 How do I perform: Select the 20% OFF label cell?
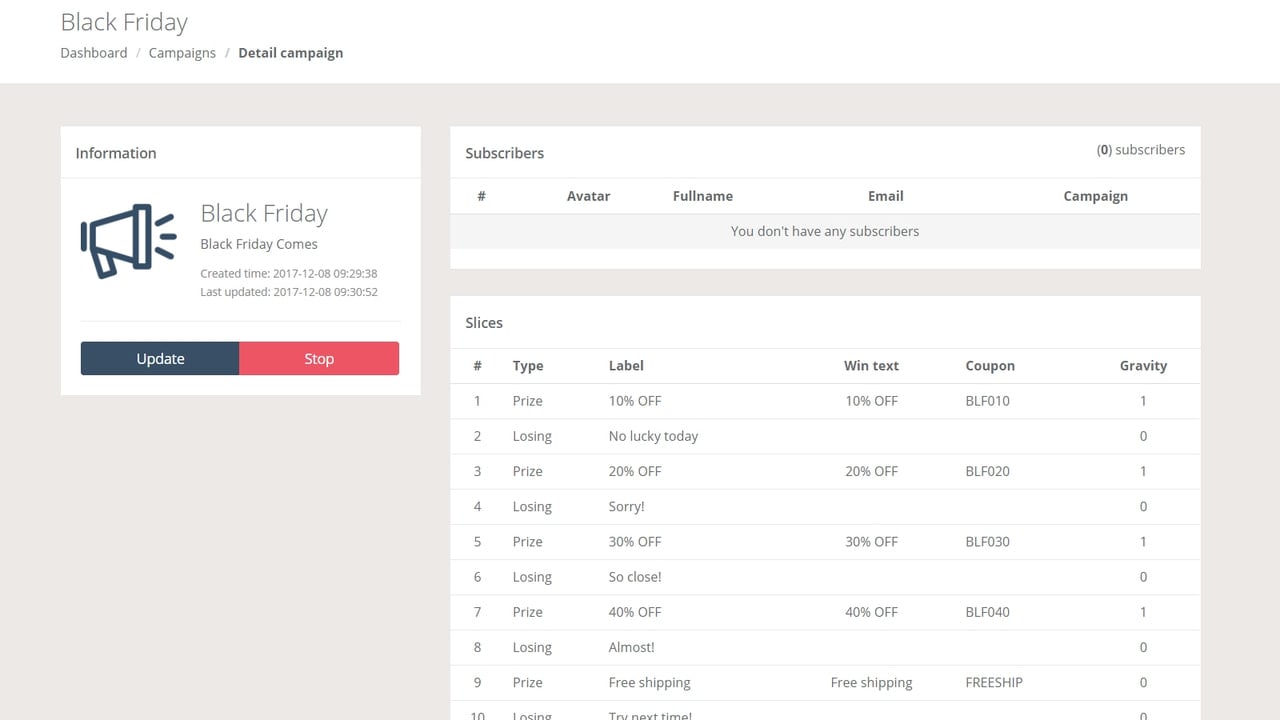point(635,471)
